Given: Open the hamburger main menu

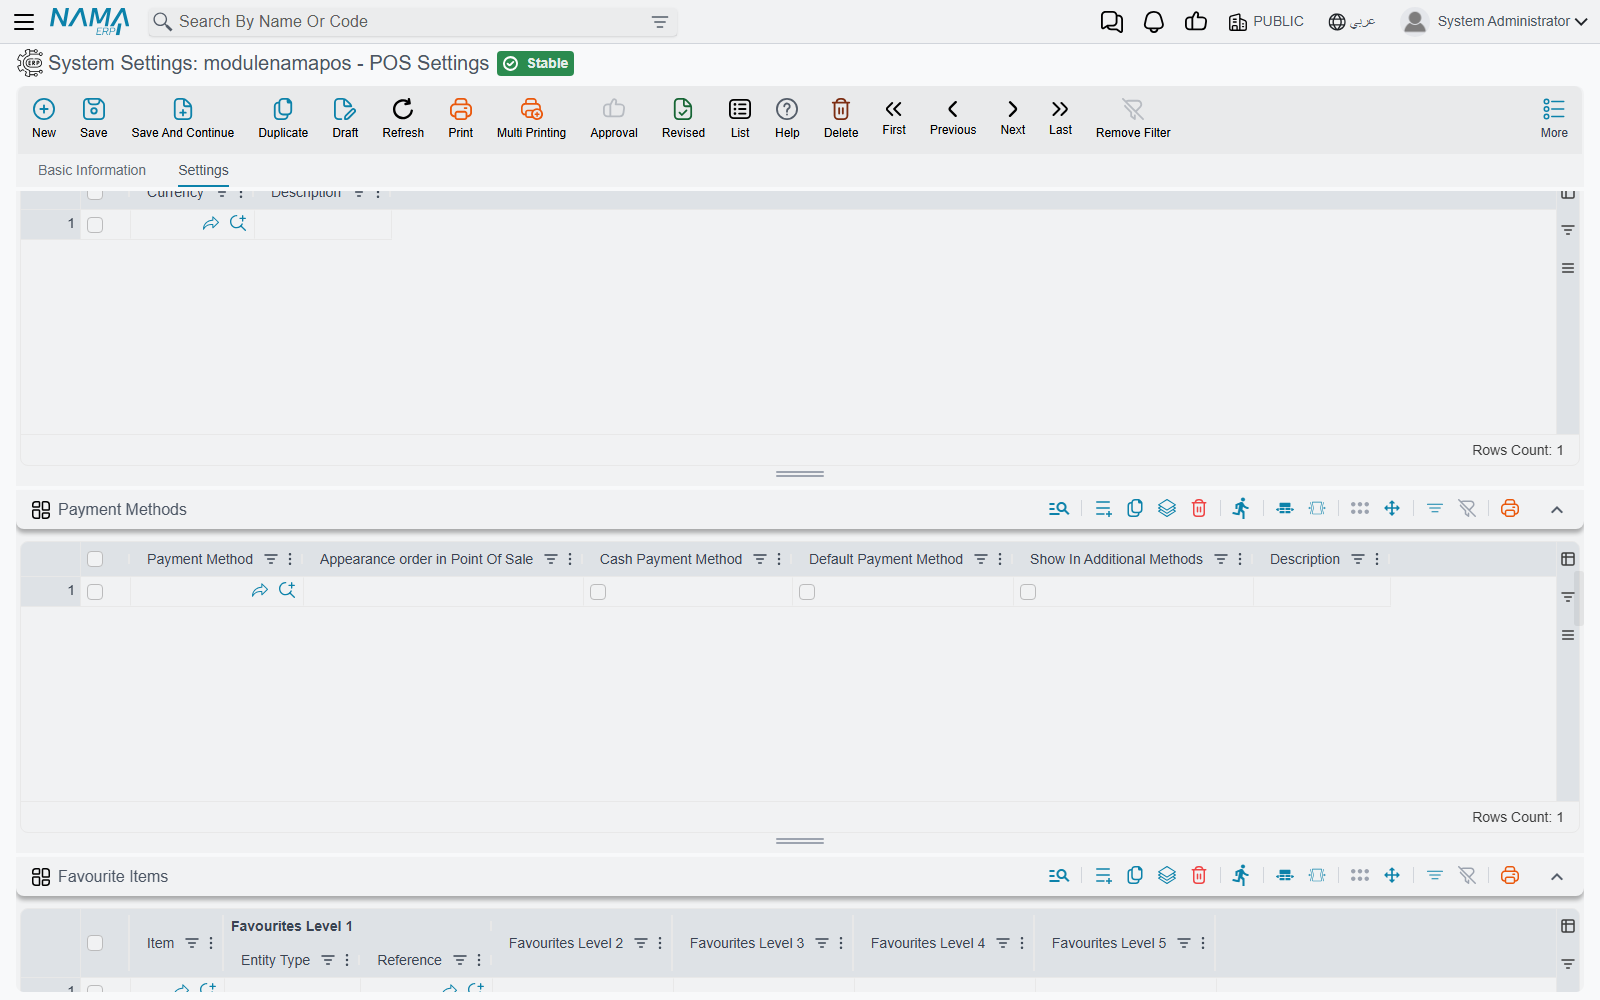Looking at the screenshot, I should tap(24, 21).
